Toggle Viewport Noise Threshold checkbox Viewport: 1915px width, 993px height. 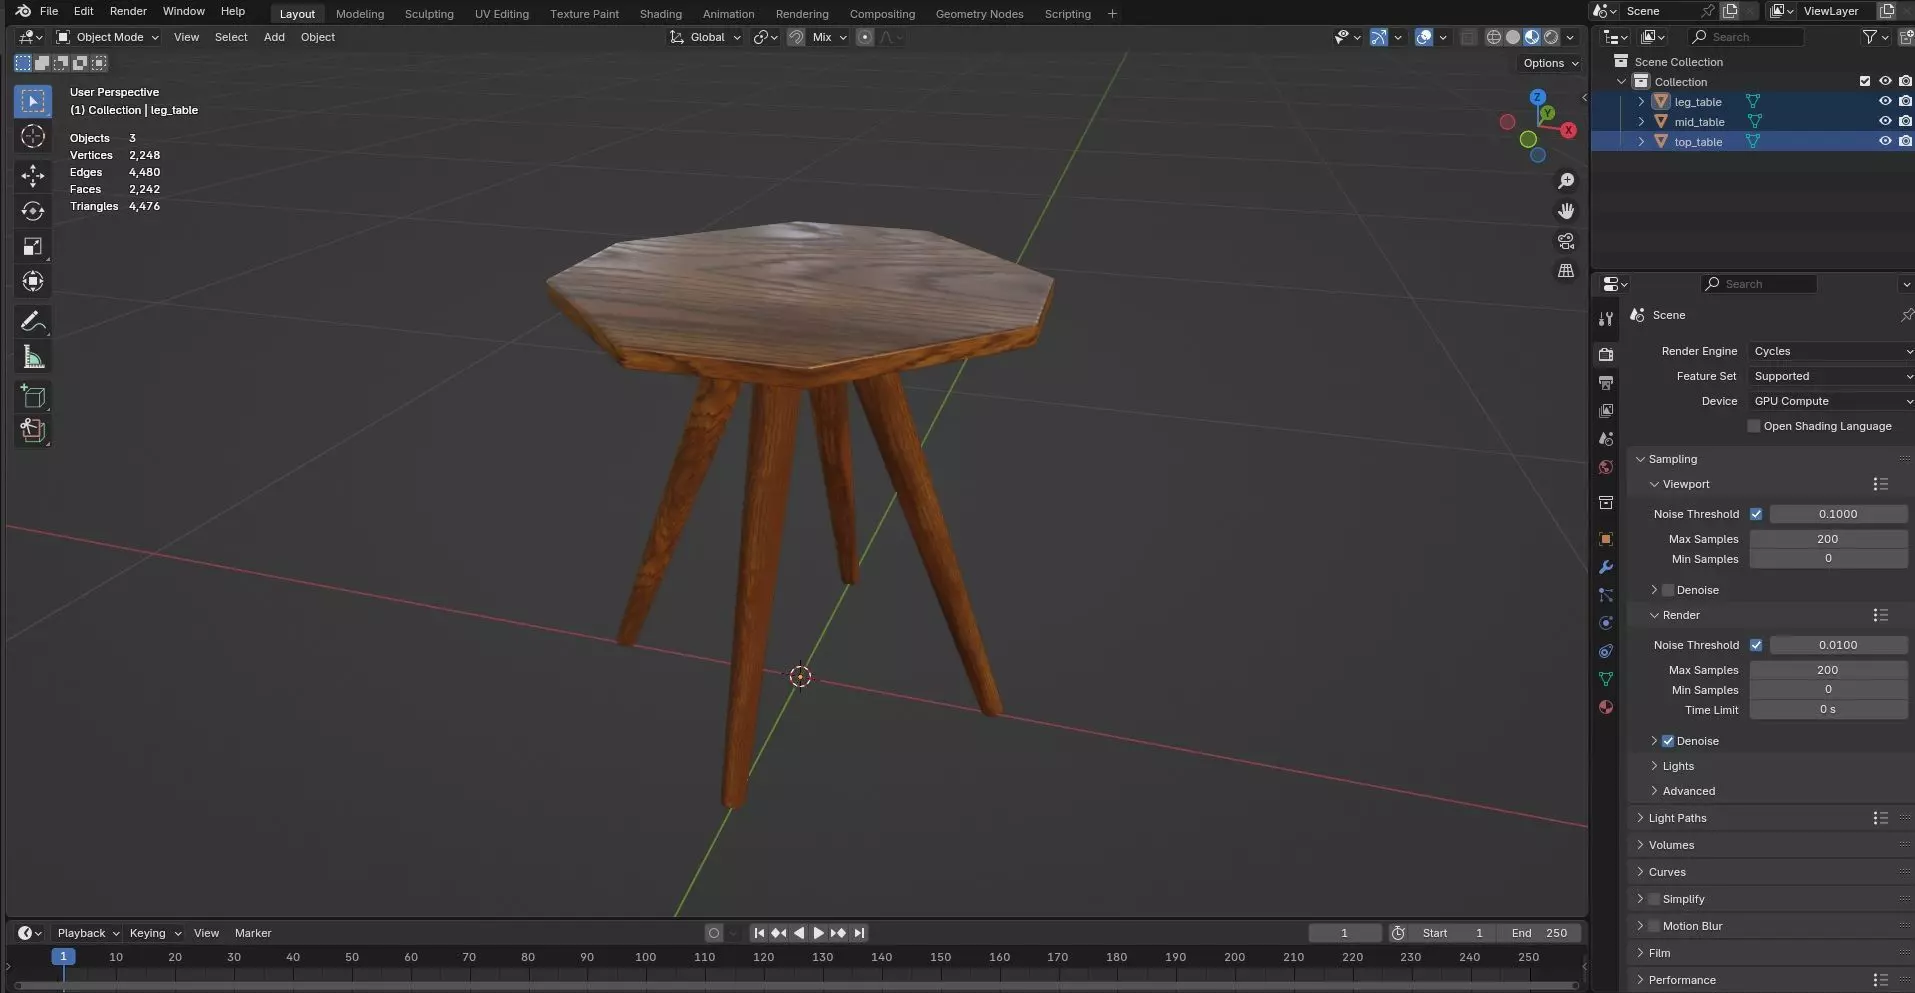tap(1756, 514)
